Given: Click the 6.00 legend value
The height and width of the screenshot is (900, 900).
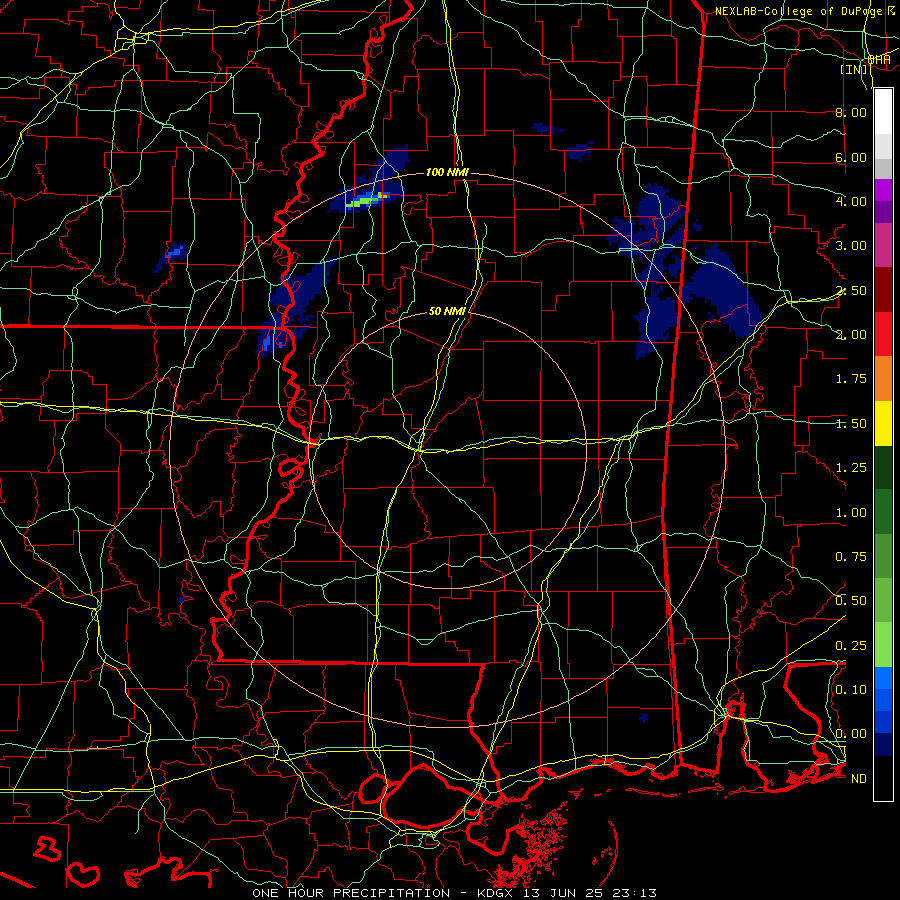Looking at the screenshot, I should coord(851,157).
